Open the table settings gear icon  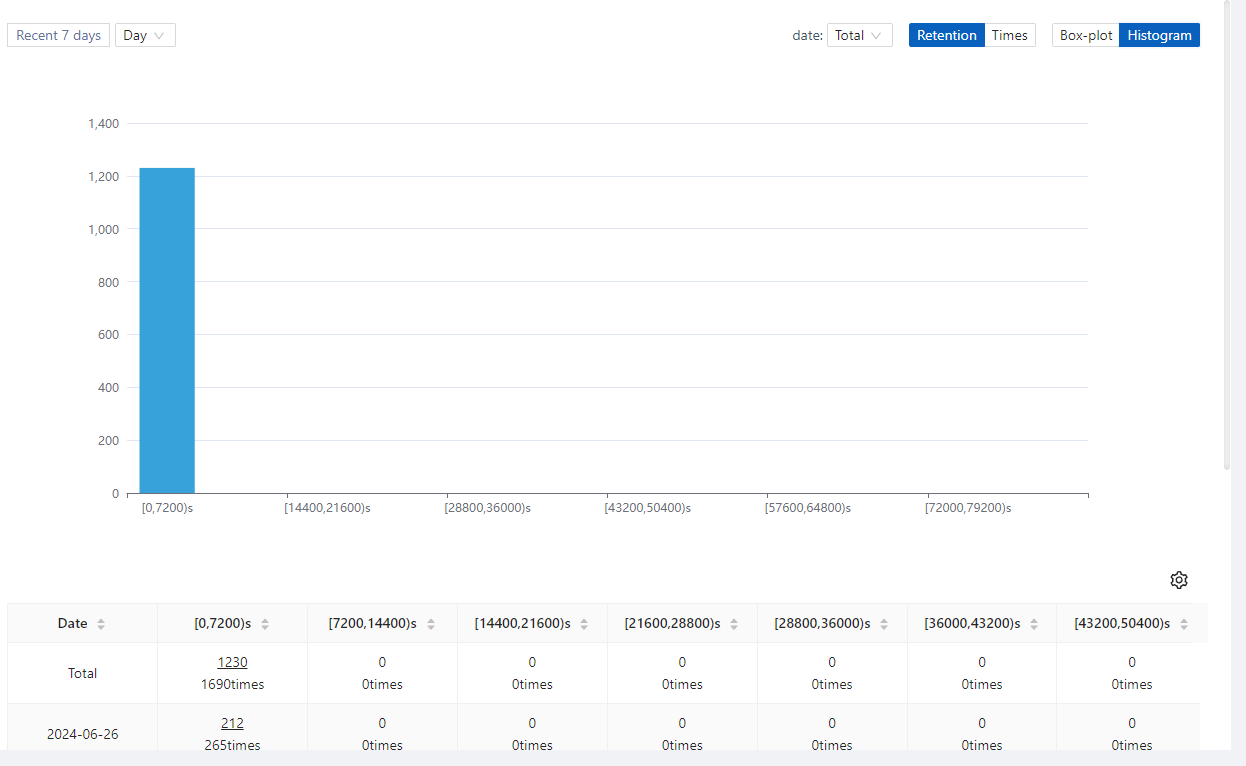pyautogui.click(x=1179, y=580)
